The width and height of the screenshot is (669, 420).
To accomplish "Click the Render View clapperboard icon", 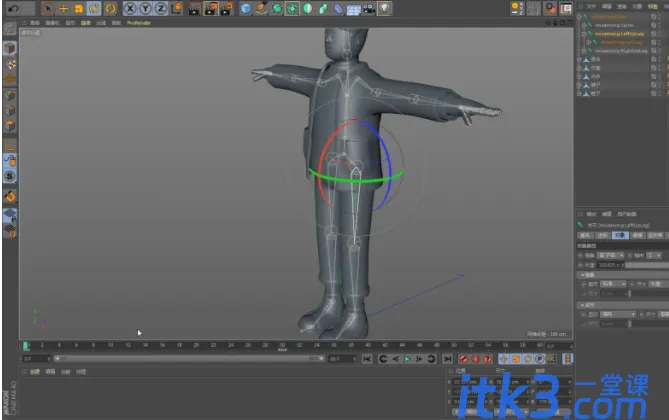I will [195, 9].
